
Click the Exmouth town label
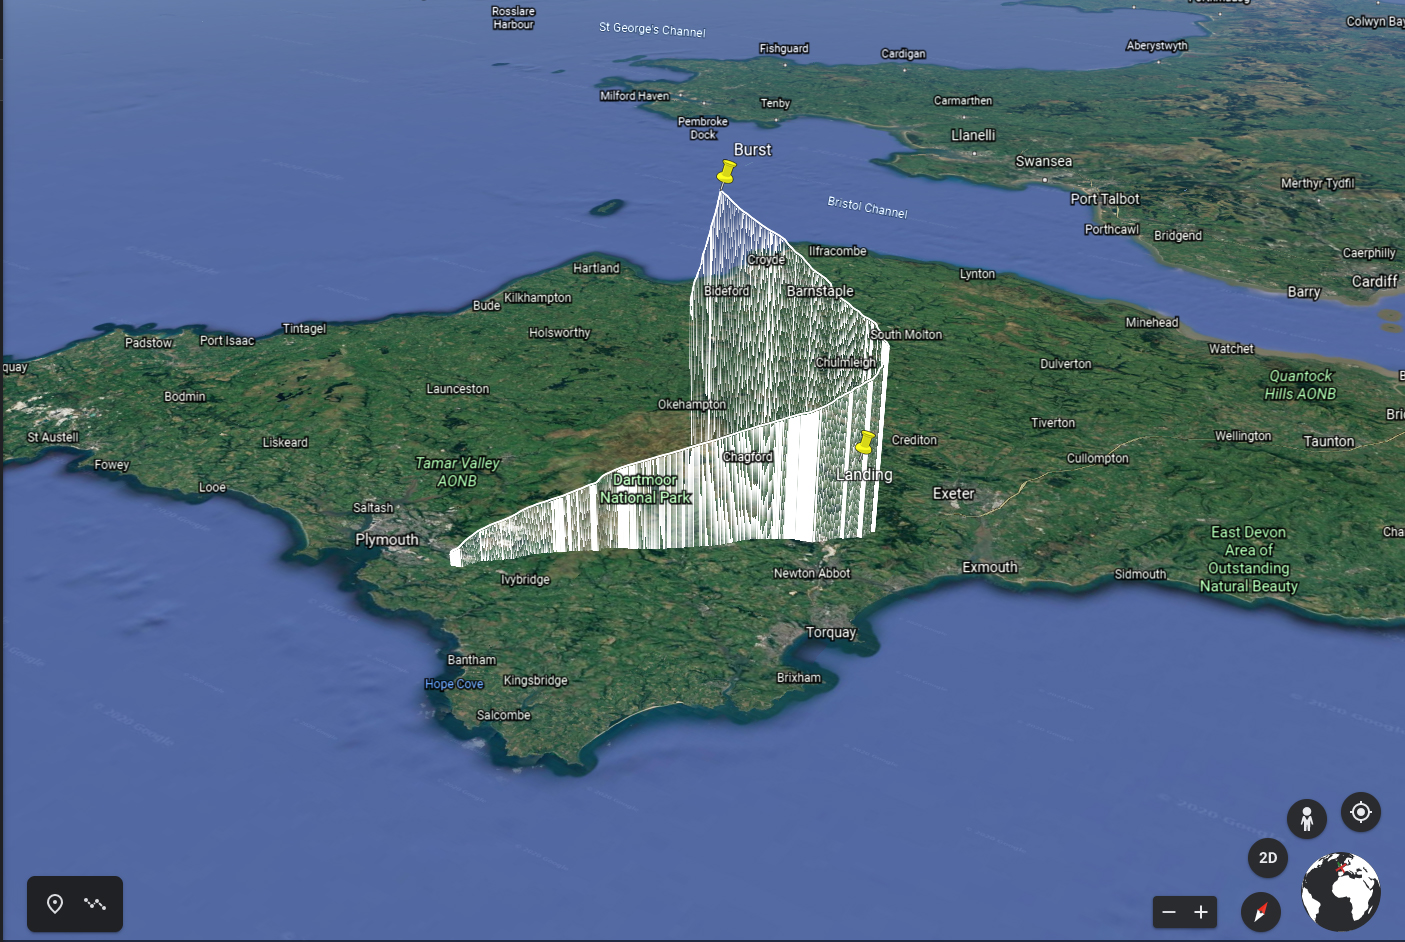(x=990, y=567)
